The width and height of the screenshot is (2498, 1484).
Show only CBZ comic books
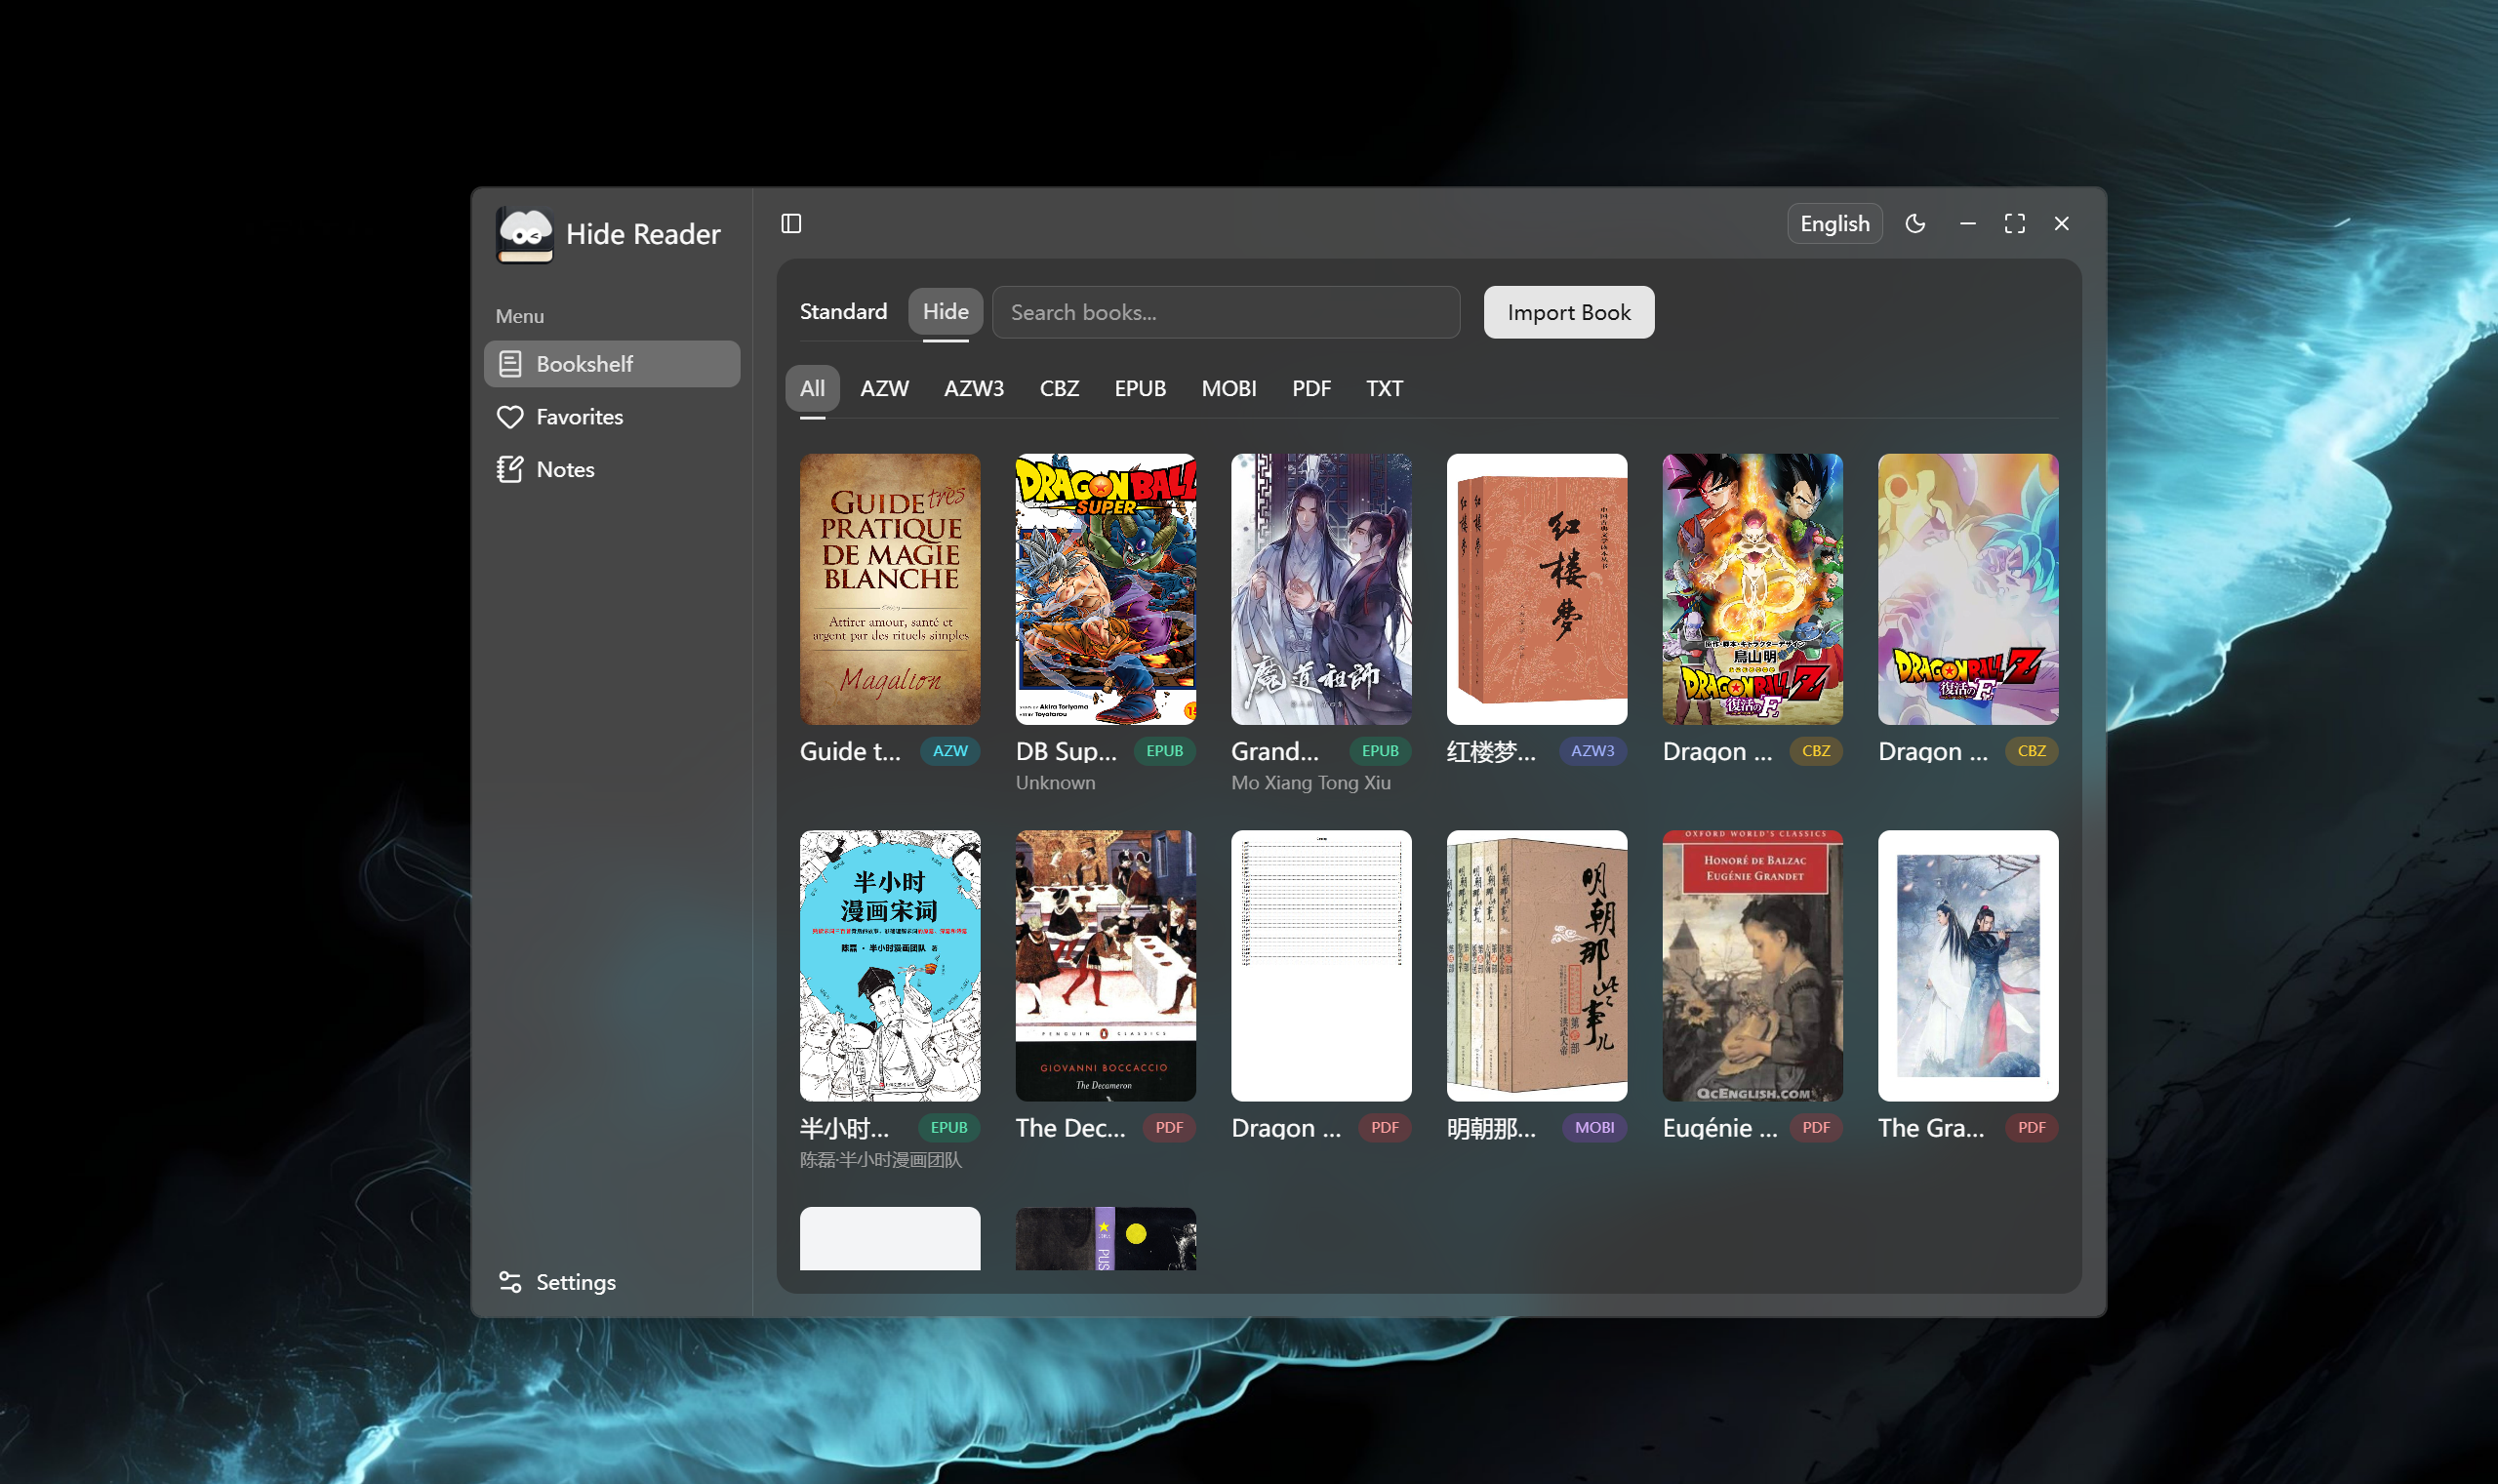[x=1058, y=388]
